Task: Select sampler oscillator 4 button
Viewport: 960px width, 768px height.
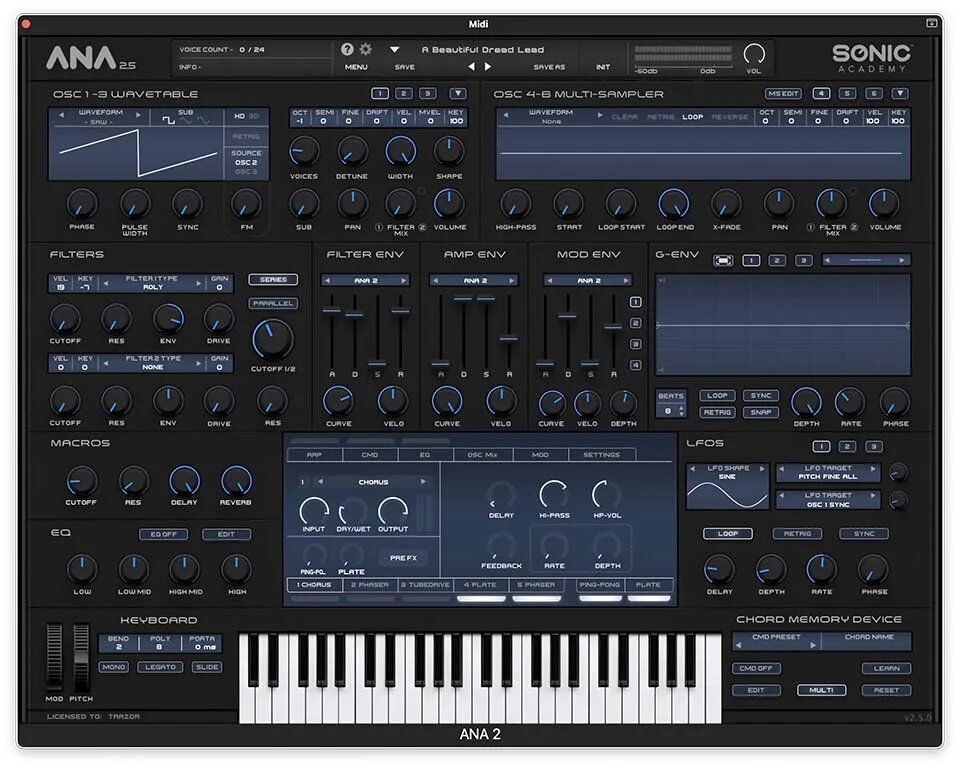Action: click(821, 94)
